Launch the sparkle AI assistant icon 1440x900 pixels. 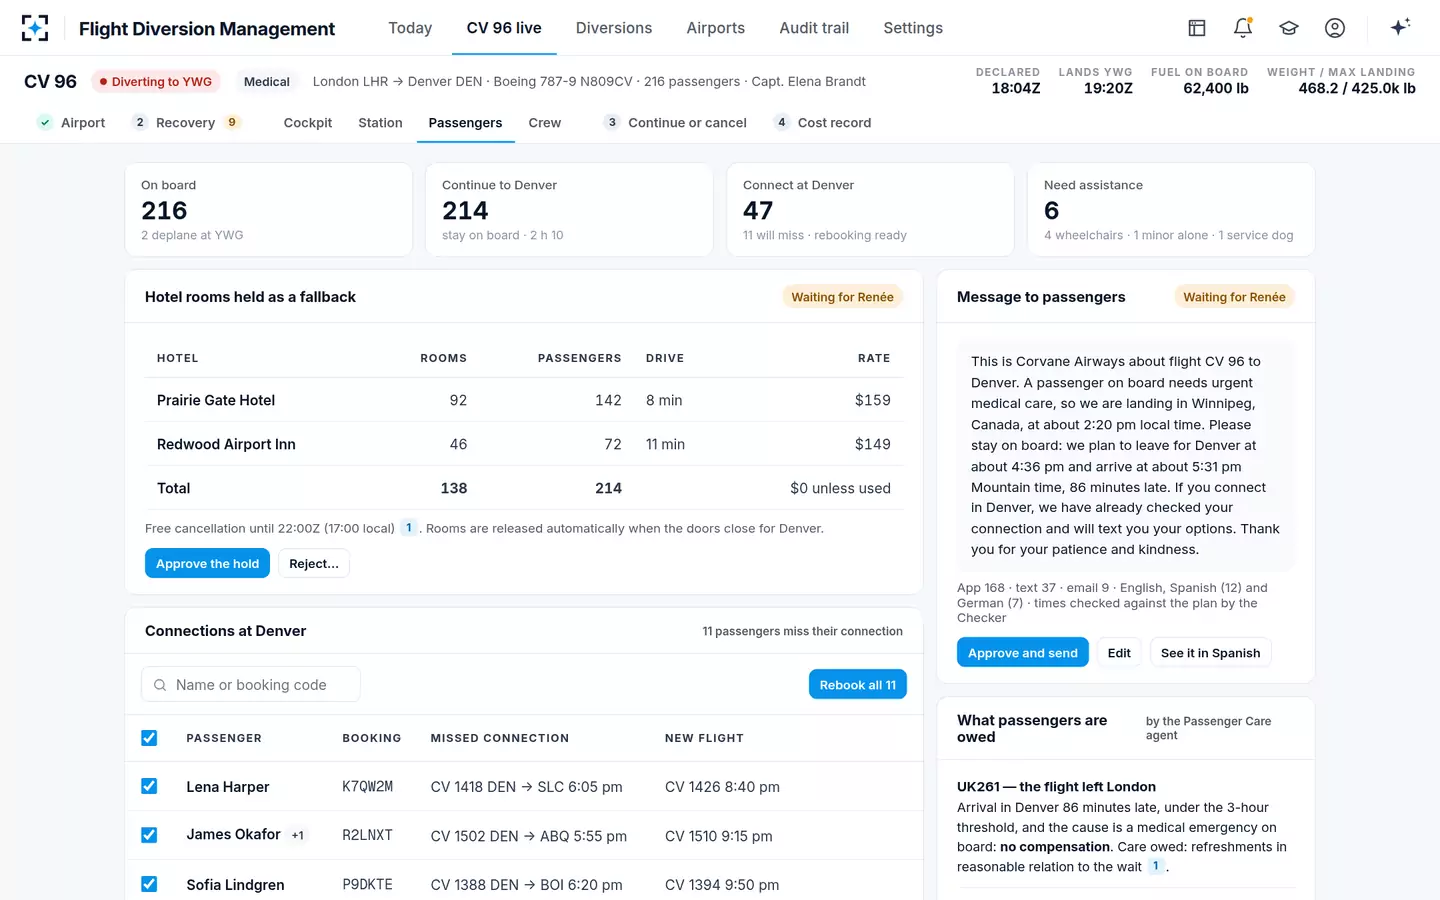pyautogui.click(x=1400, y=27)
